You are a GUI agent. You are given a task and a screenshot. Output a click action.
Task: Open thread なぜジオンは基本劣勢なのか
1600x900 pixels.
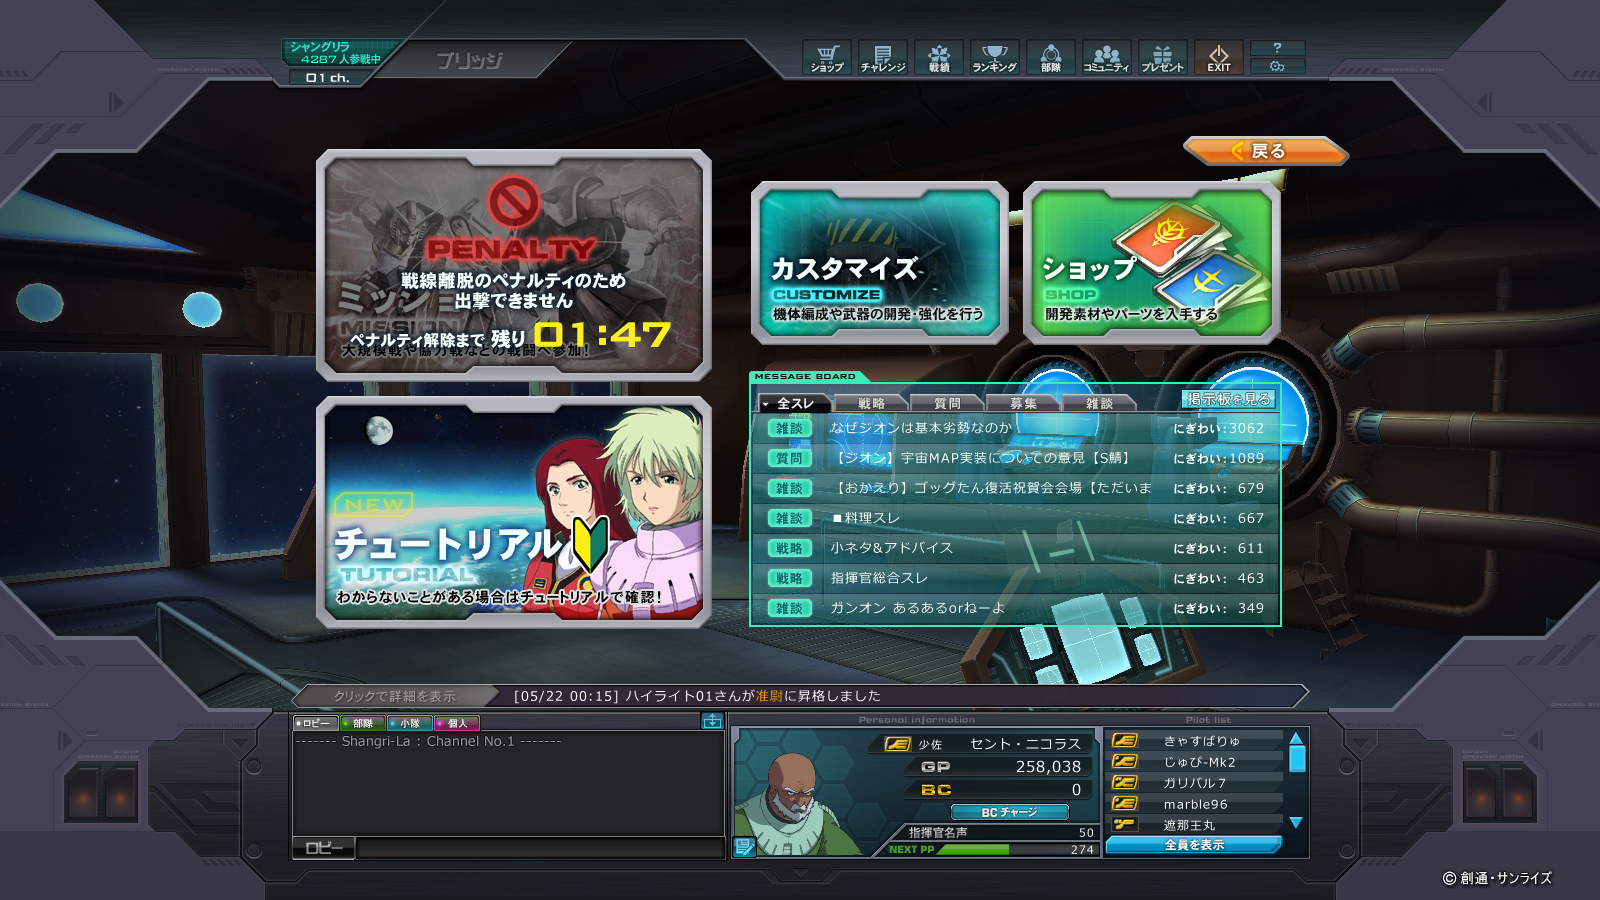point(921,428)
